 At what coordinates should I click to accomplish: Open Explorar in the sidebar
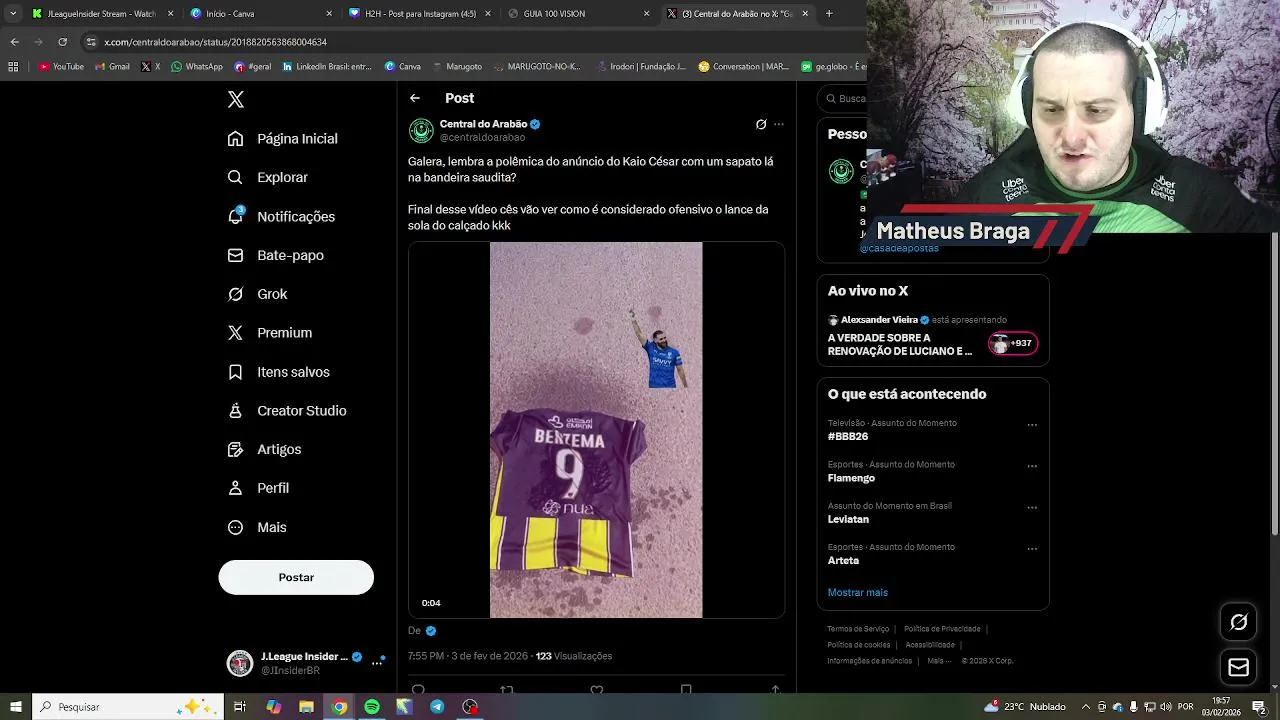pos(268,177)
